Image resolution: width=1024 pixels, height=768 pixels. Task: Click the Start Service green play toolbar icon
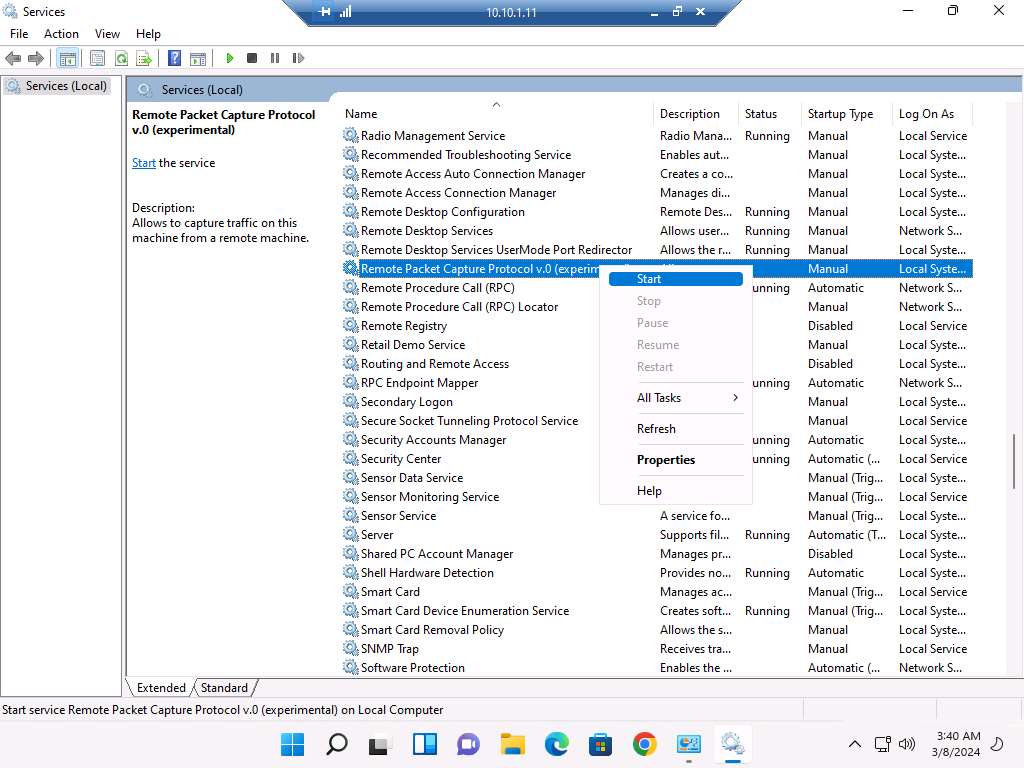[230, 59]
